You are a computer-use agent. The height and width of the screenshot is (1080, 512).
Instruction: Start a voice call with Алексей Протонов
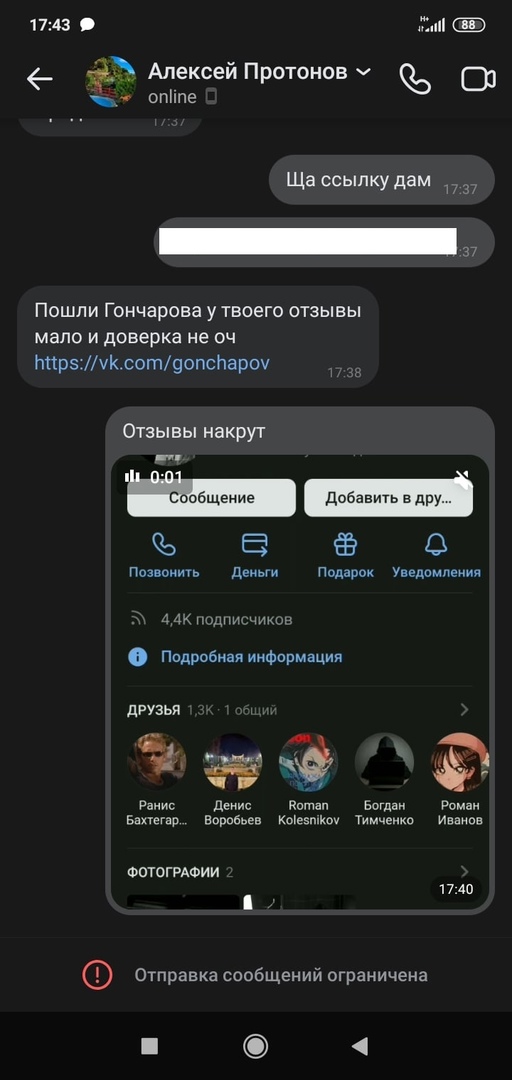pyautogui.click(x=415, y=80)
